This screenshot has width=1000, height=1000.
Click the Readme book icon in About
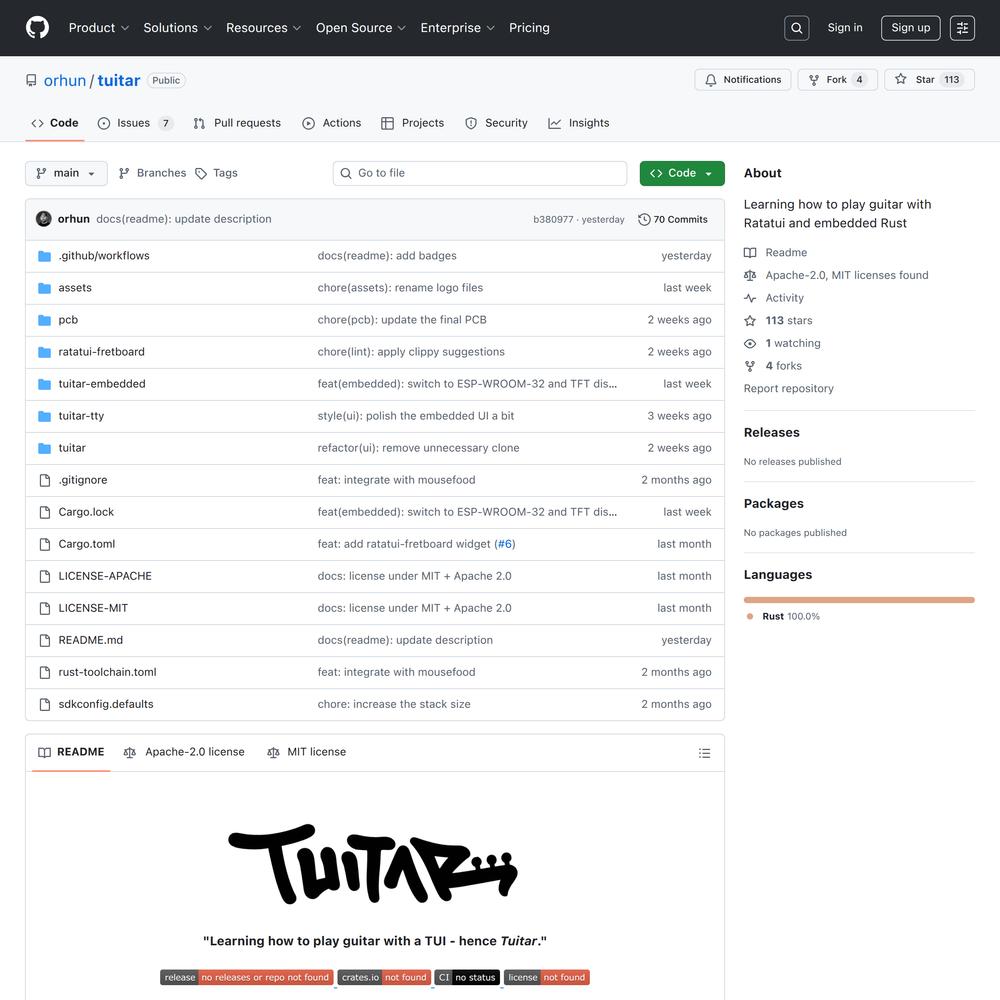tap(750, 253)
